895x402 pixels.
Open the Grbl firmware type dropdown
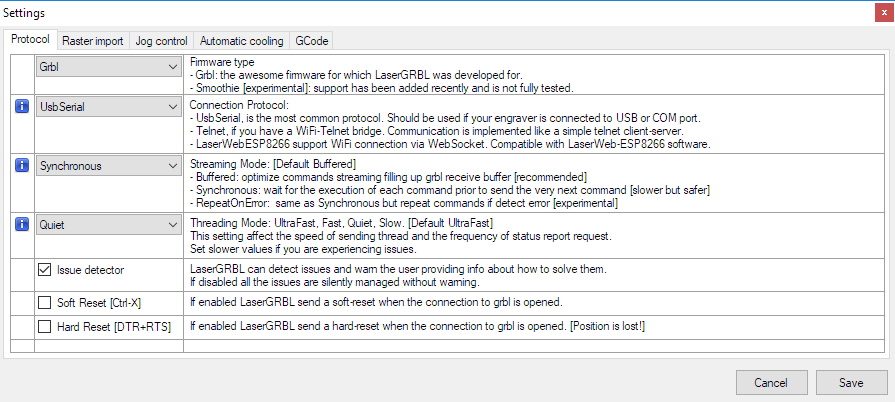click(109, 67)
